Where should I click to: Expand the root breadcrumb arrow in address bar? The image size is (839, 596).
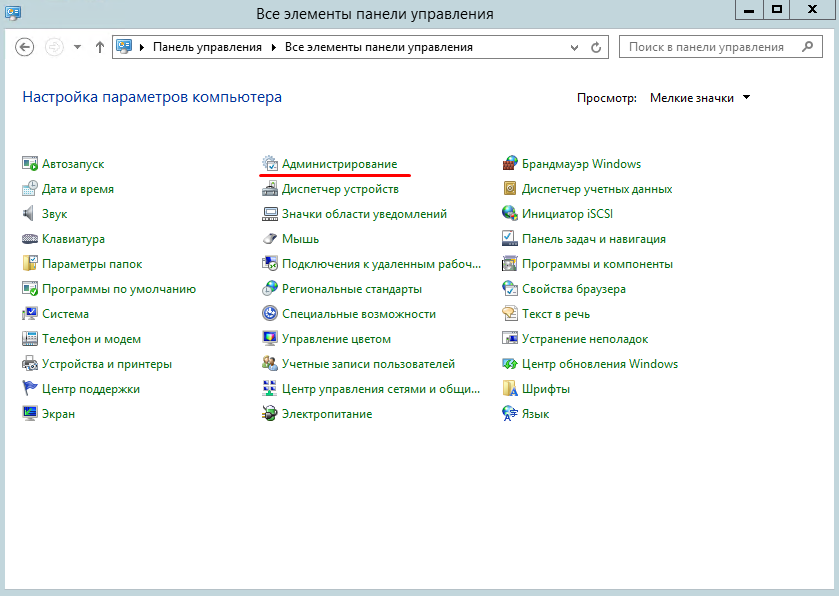pyautogui.click(x=142, y=47)
